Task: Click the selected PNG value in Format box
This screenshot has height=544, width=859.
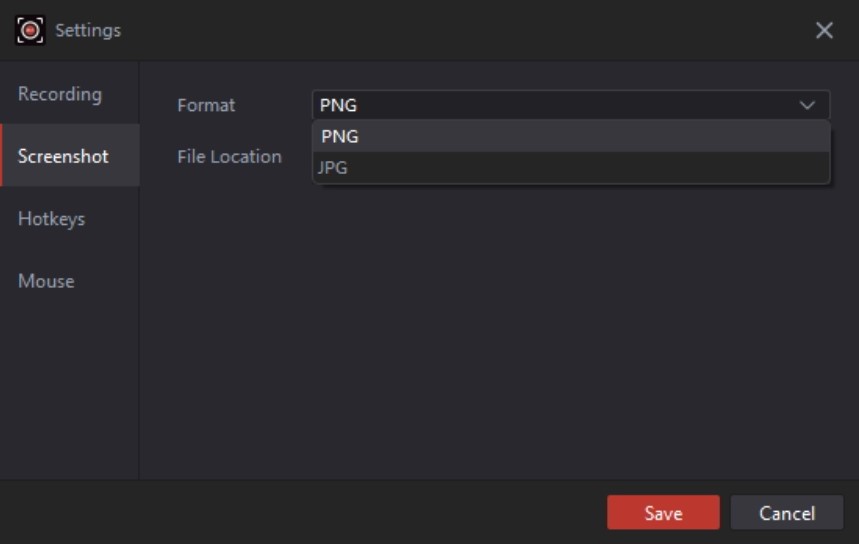Action: point(339,105)
